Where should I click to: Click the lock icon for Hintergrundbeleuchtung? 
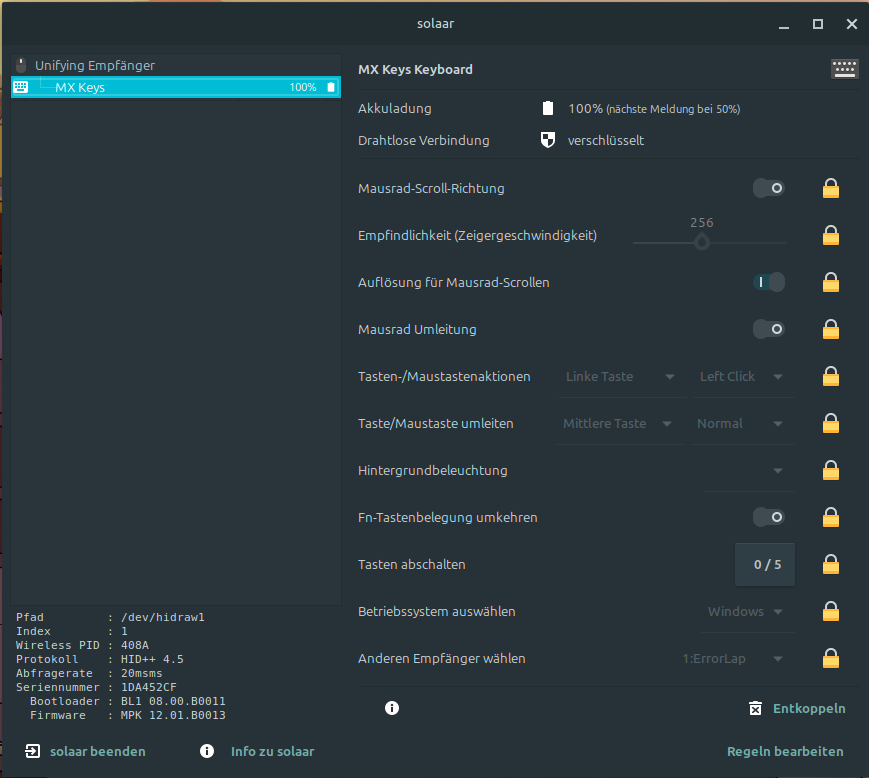tap(830, 470)
